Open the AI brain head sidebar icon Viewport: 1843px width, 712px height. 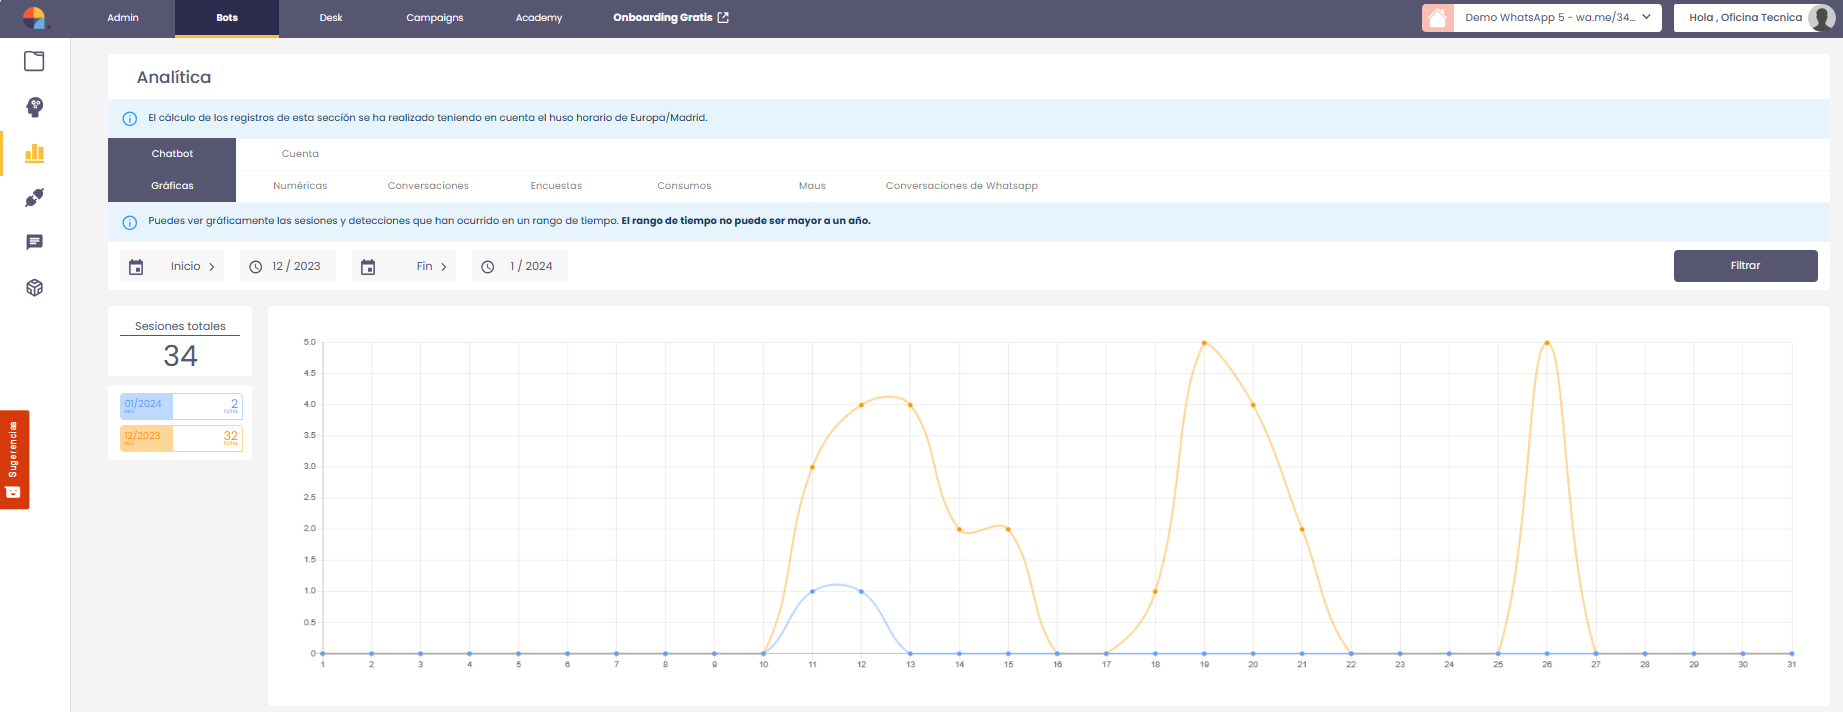click(x=34, y=107)
